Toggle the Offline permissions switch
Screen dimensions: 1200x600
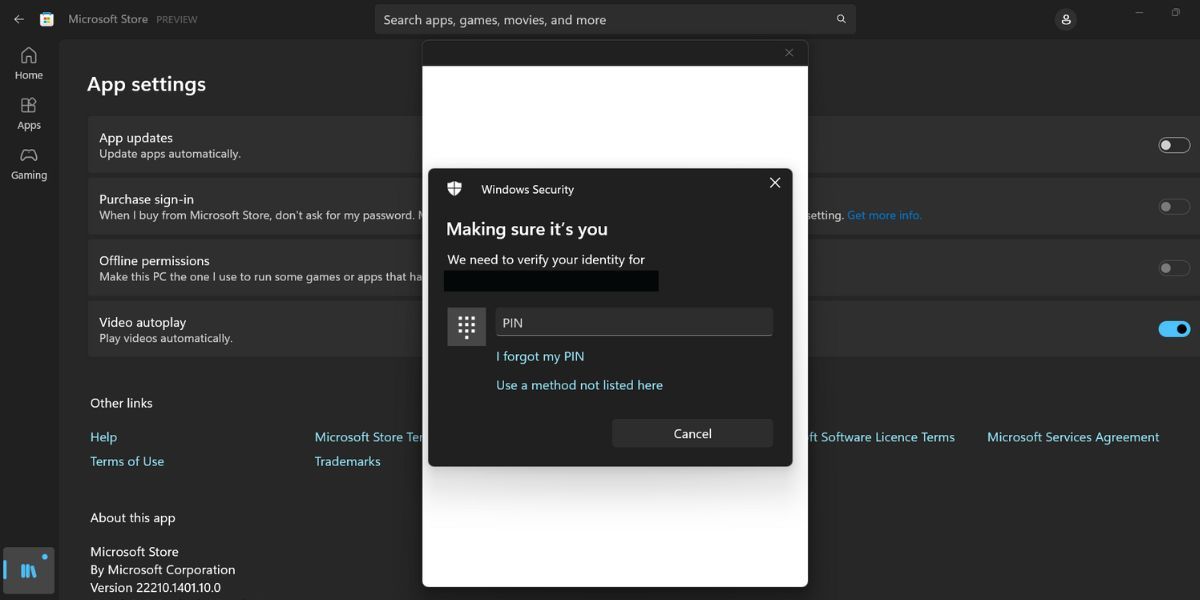1174,268
